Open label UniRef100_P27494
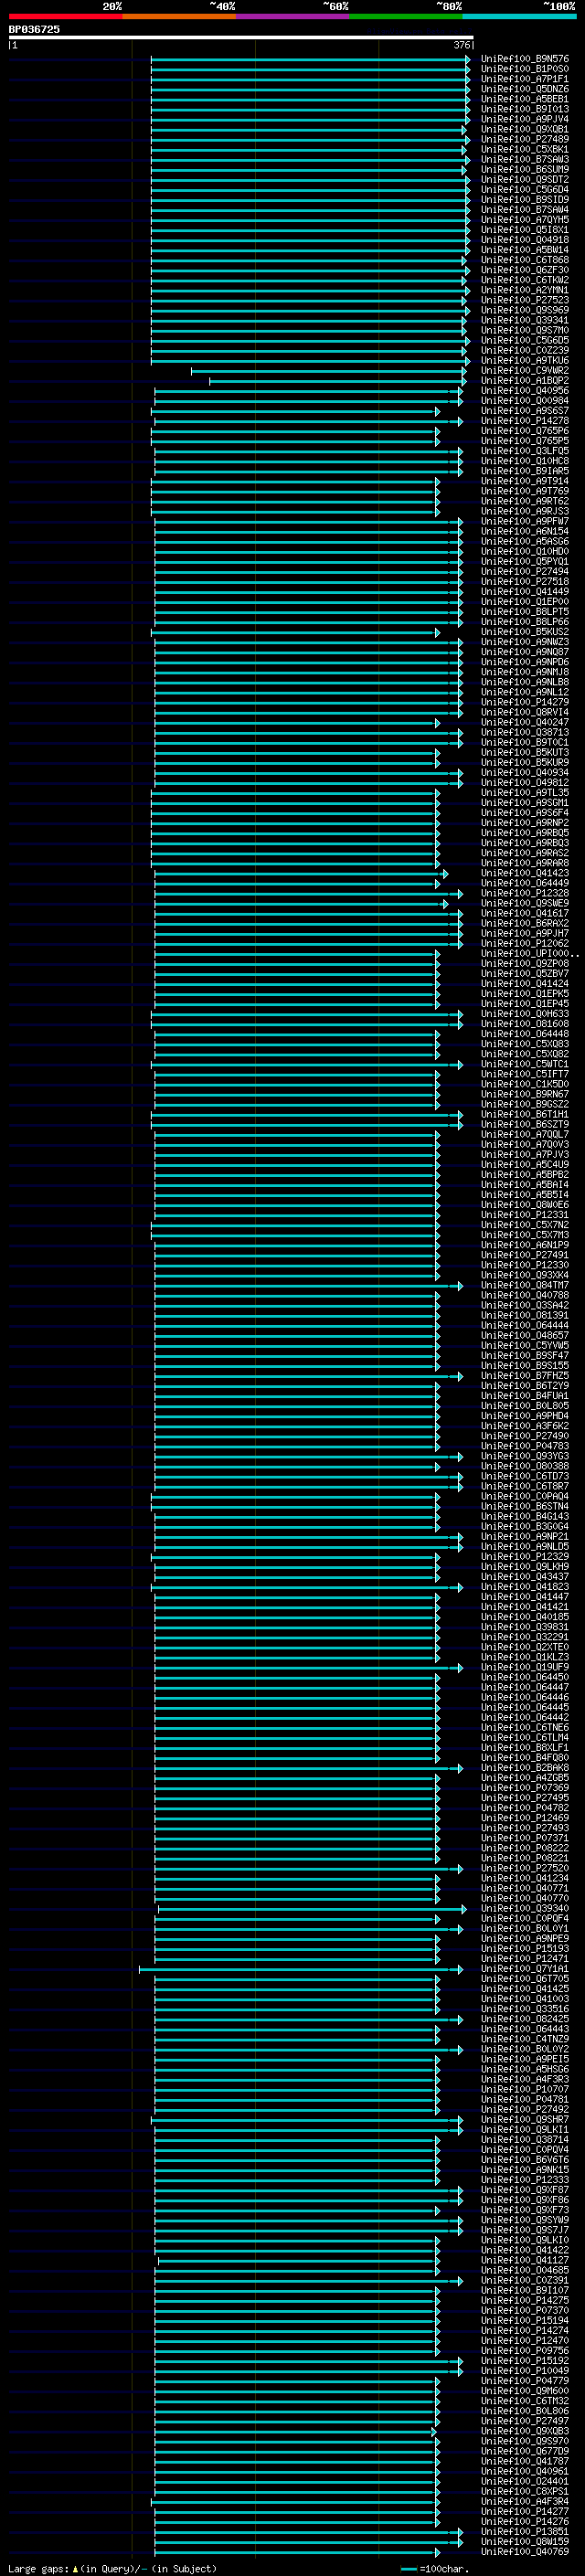This screenshot has width=585, height=2576. click(x=525, y=572)
